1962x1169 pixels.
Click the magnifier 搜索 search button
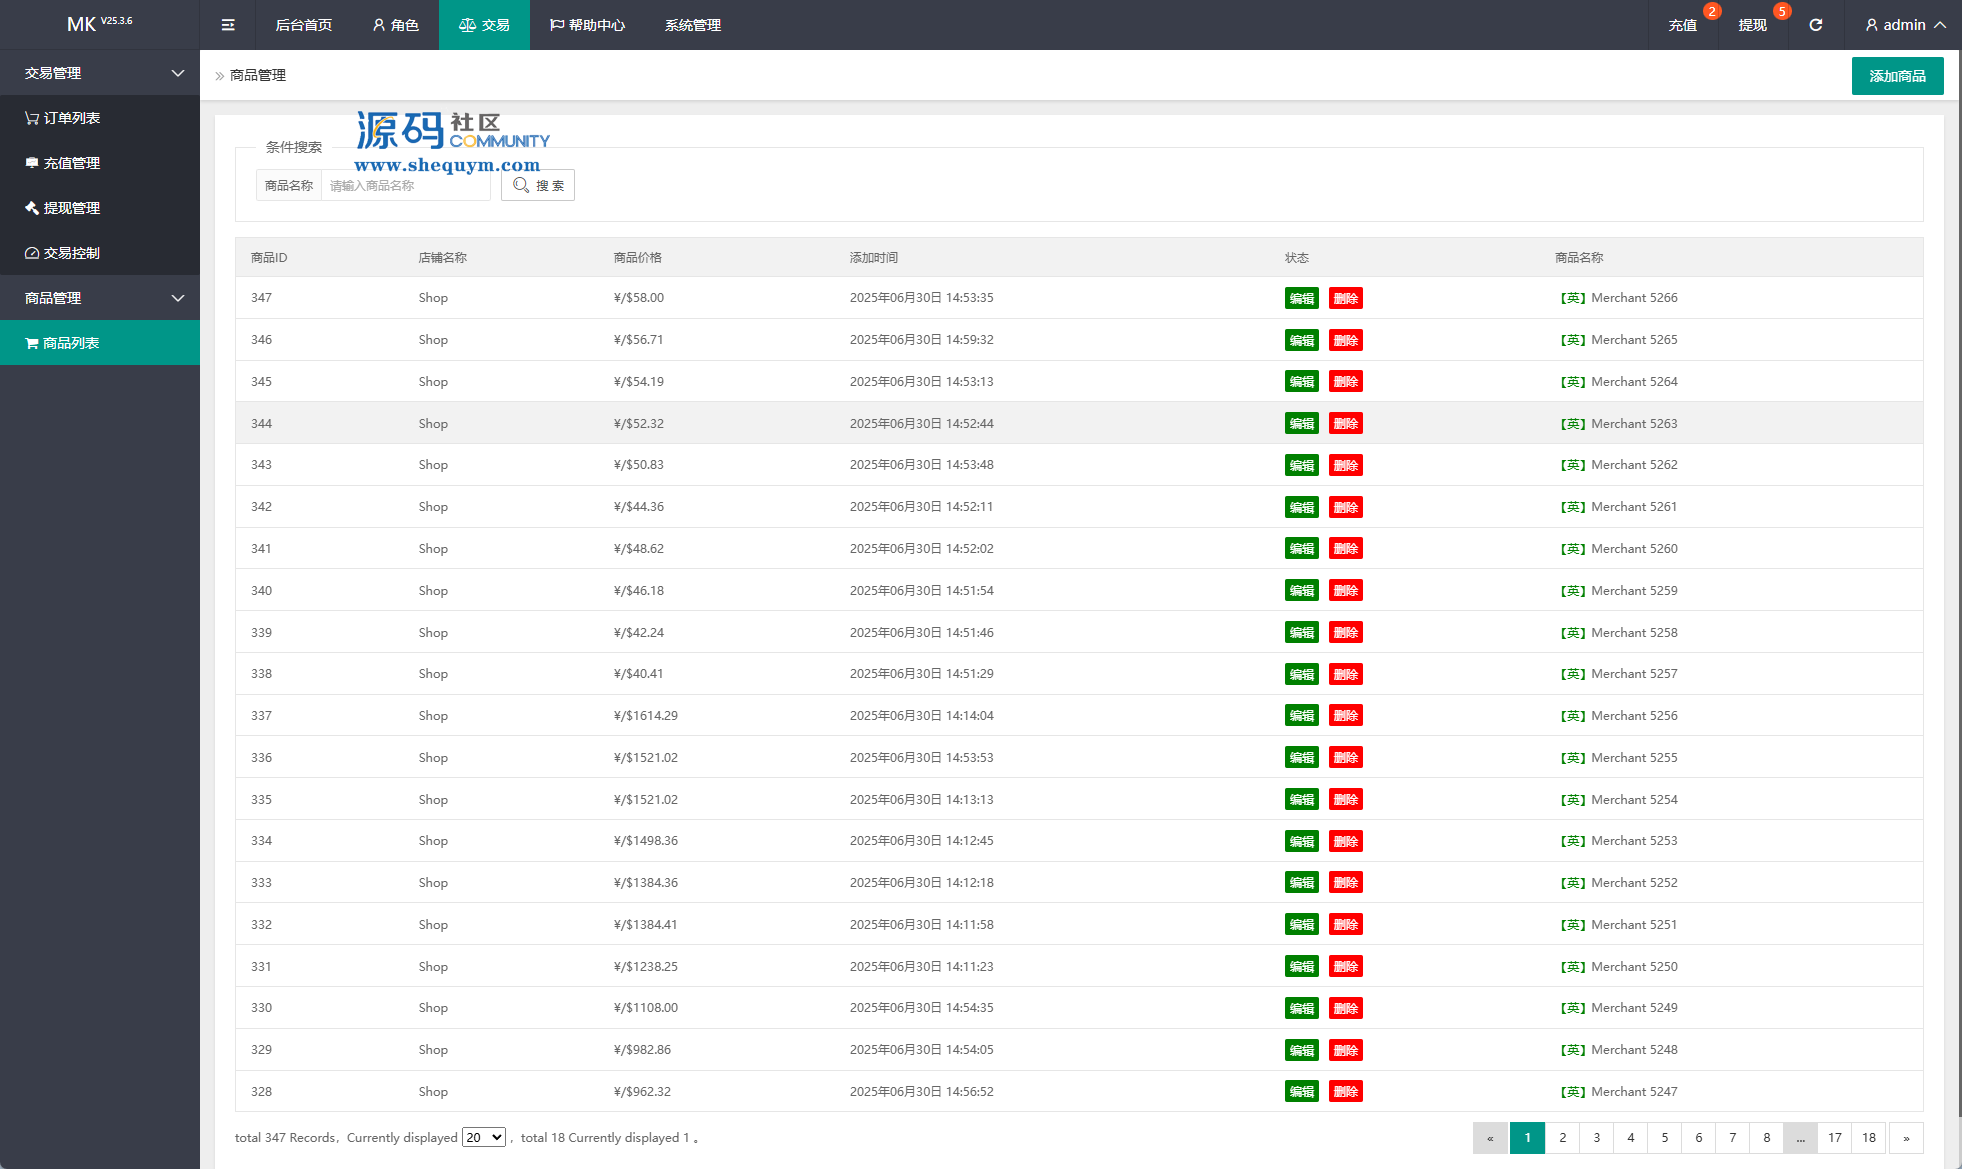538,185
